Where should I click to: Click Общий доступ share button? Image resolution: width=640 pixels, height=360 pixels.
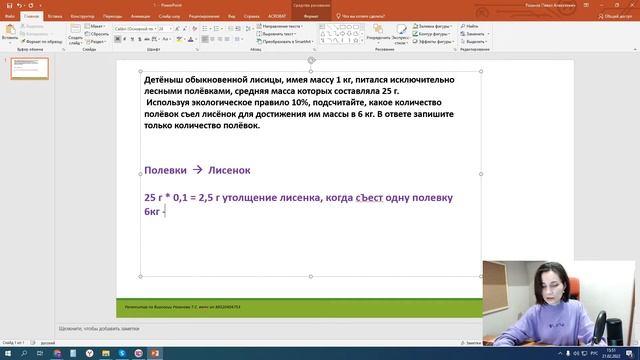615,16
